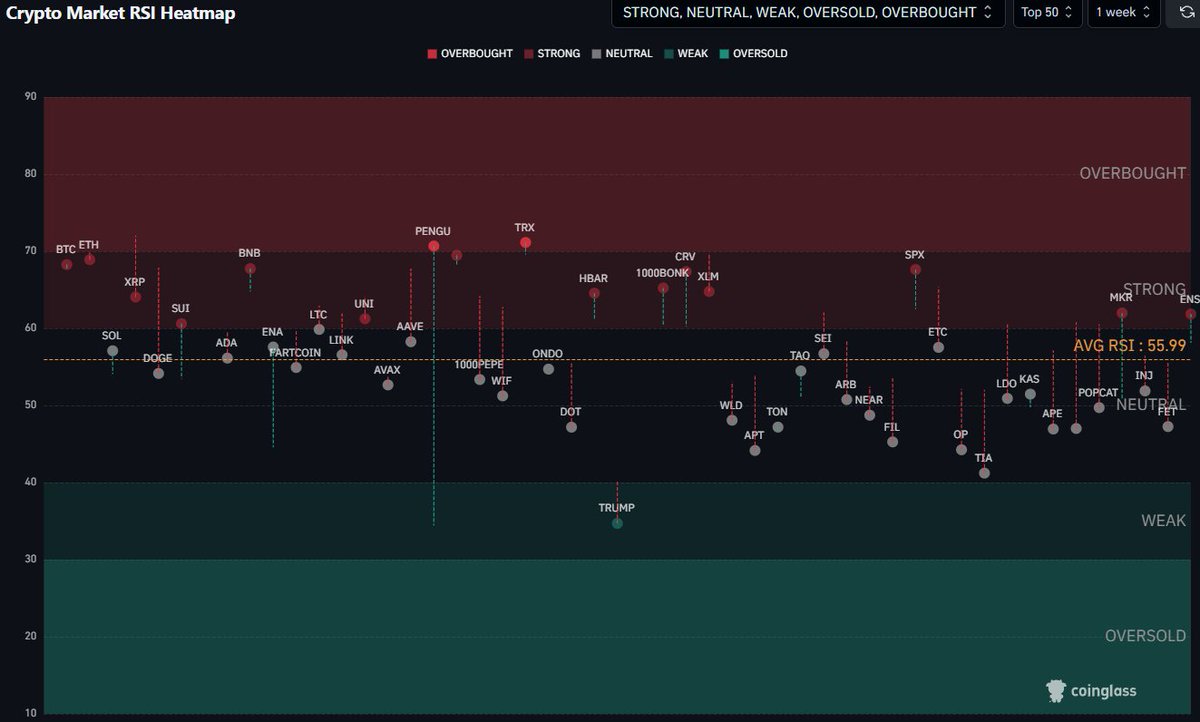Select the SEI data point
The height and width of the screenshot is (722, 1200).
coord(823,353)
